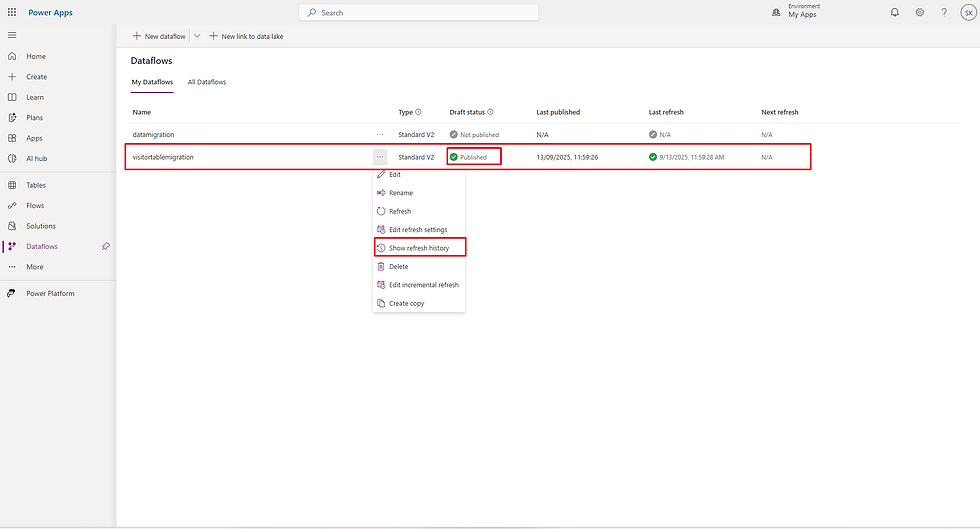
Task: Click New link to data lake
Action: pos(246,36)
